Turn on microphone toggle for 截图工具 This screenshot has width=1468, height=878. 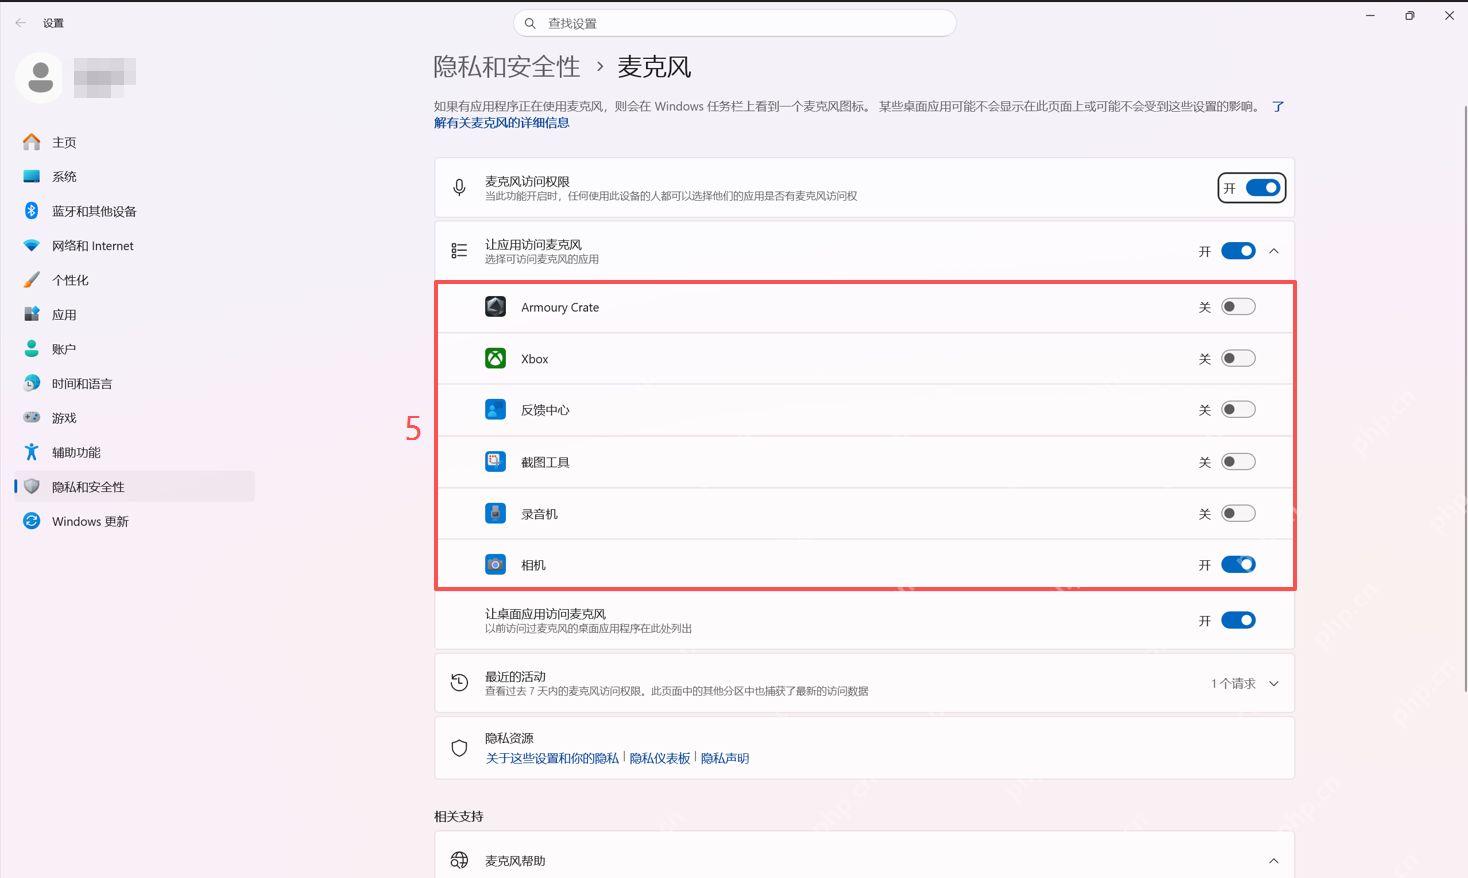click(1238, 462)
